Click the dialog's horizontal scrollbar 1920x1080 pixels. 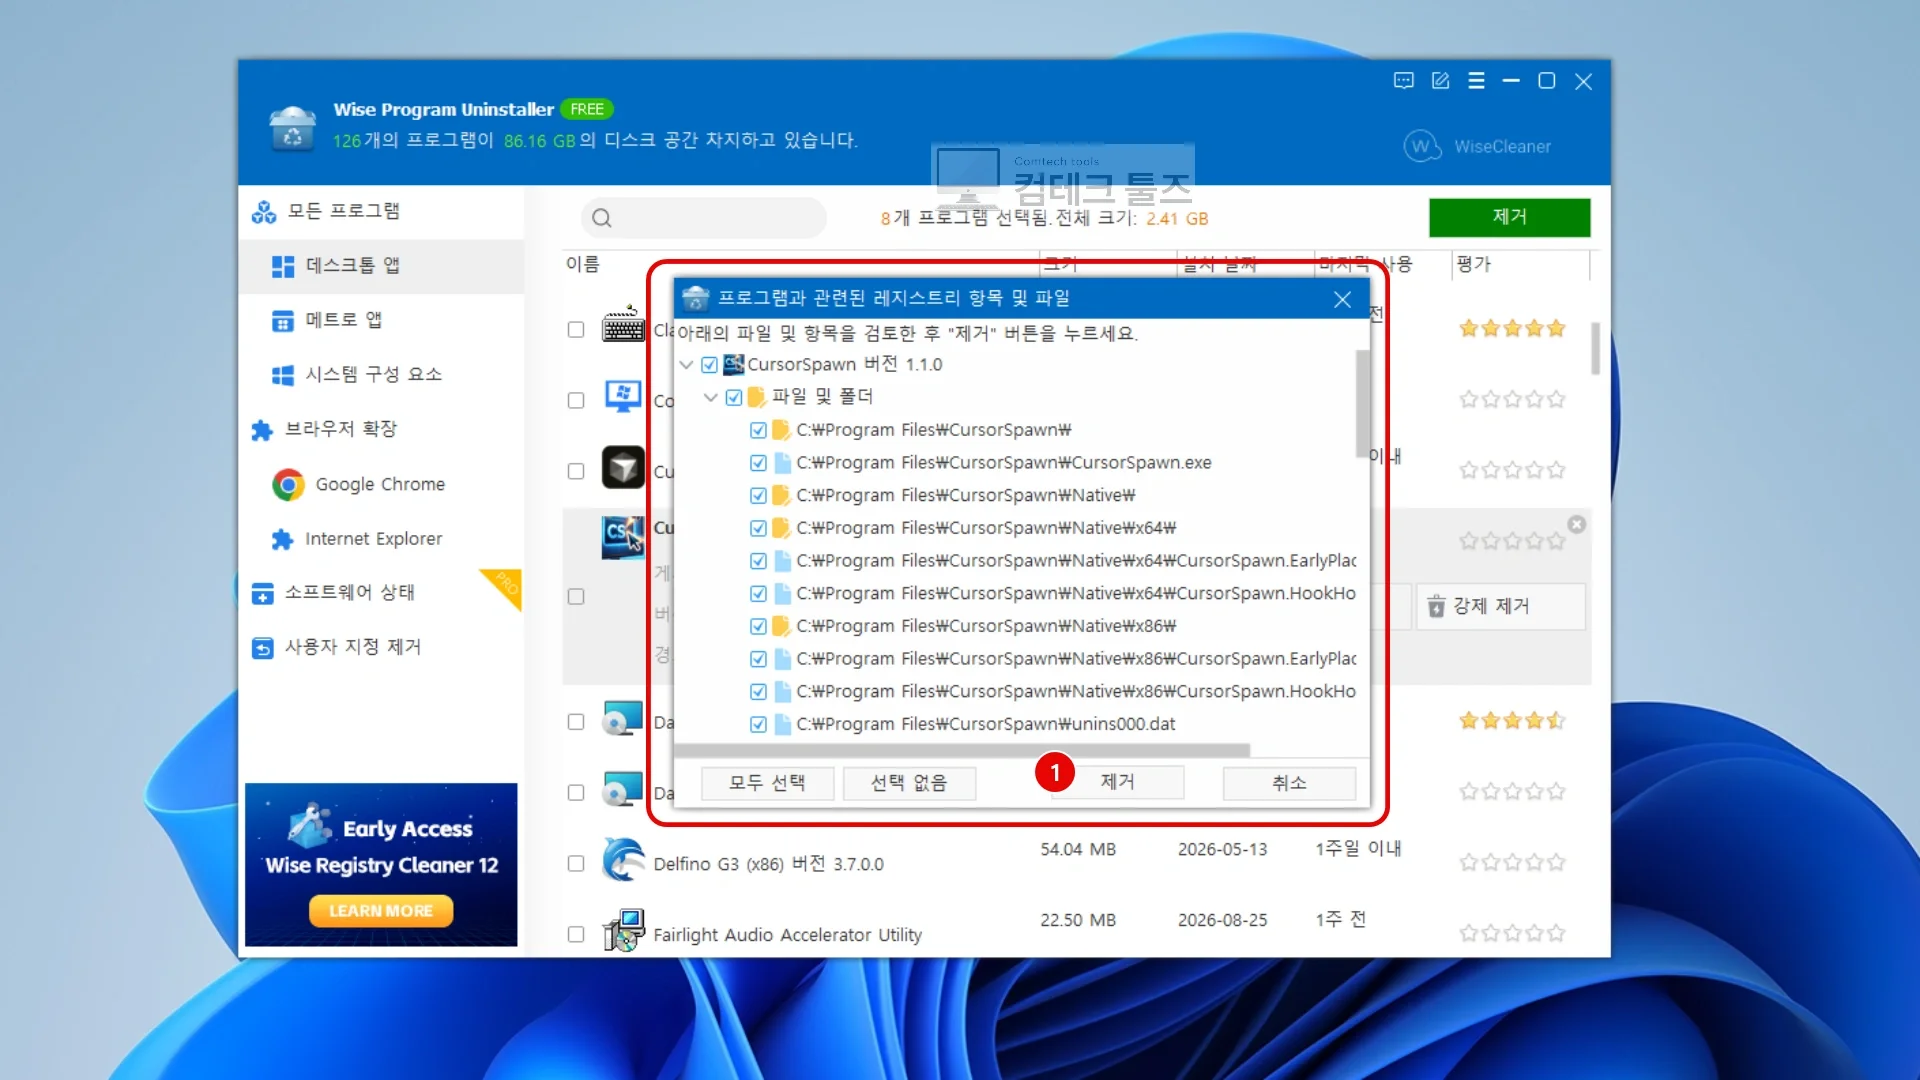click(962, 750)
